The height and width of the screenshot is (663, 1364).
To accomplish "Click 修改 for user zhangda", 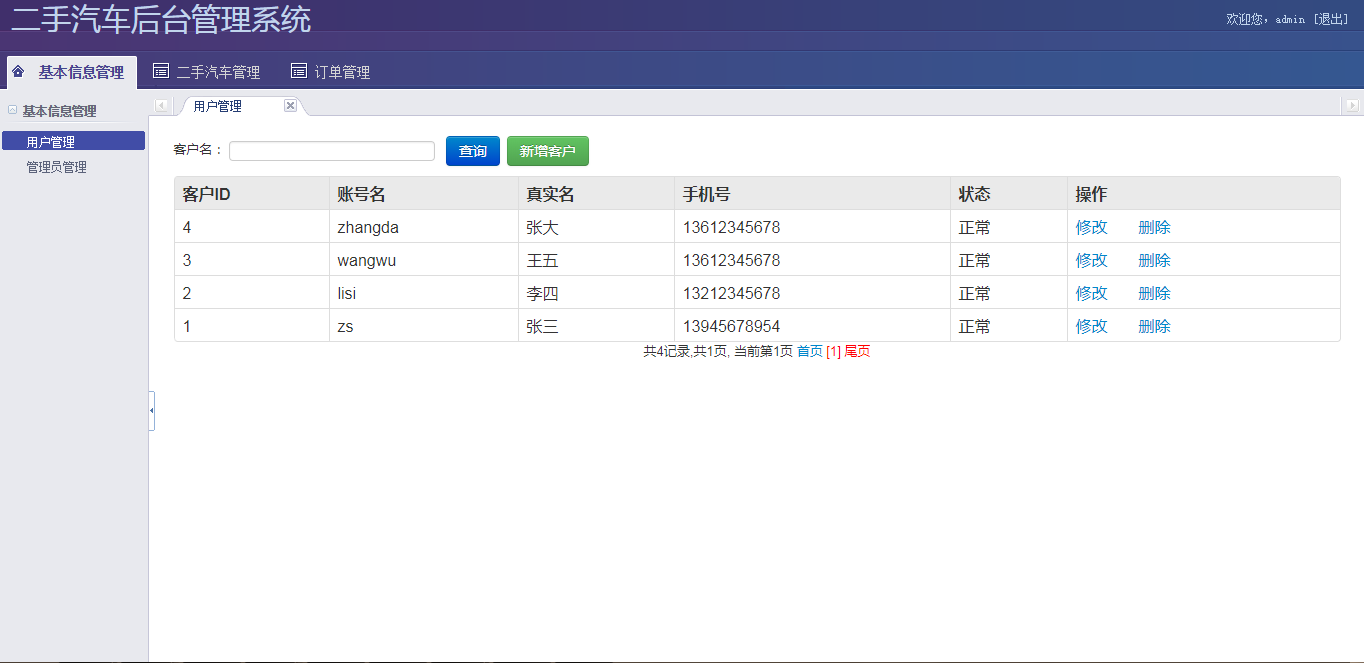I will pyautogui.click(x=1092, y=227).
